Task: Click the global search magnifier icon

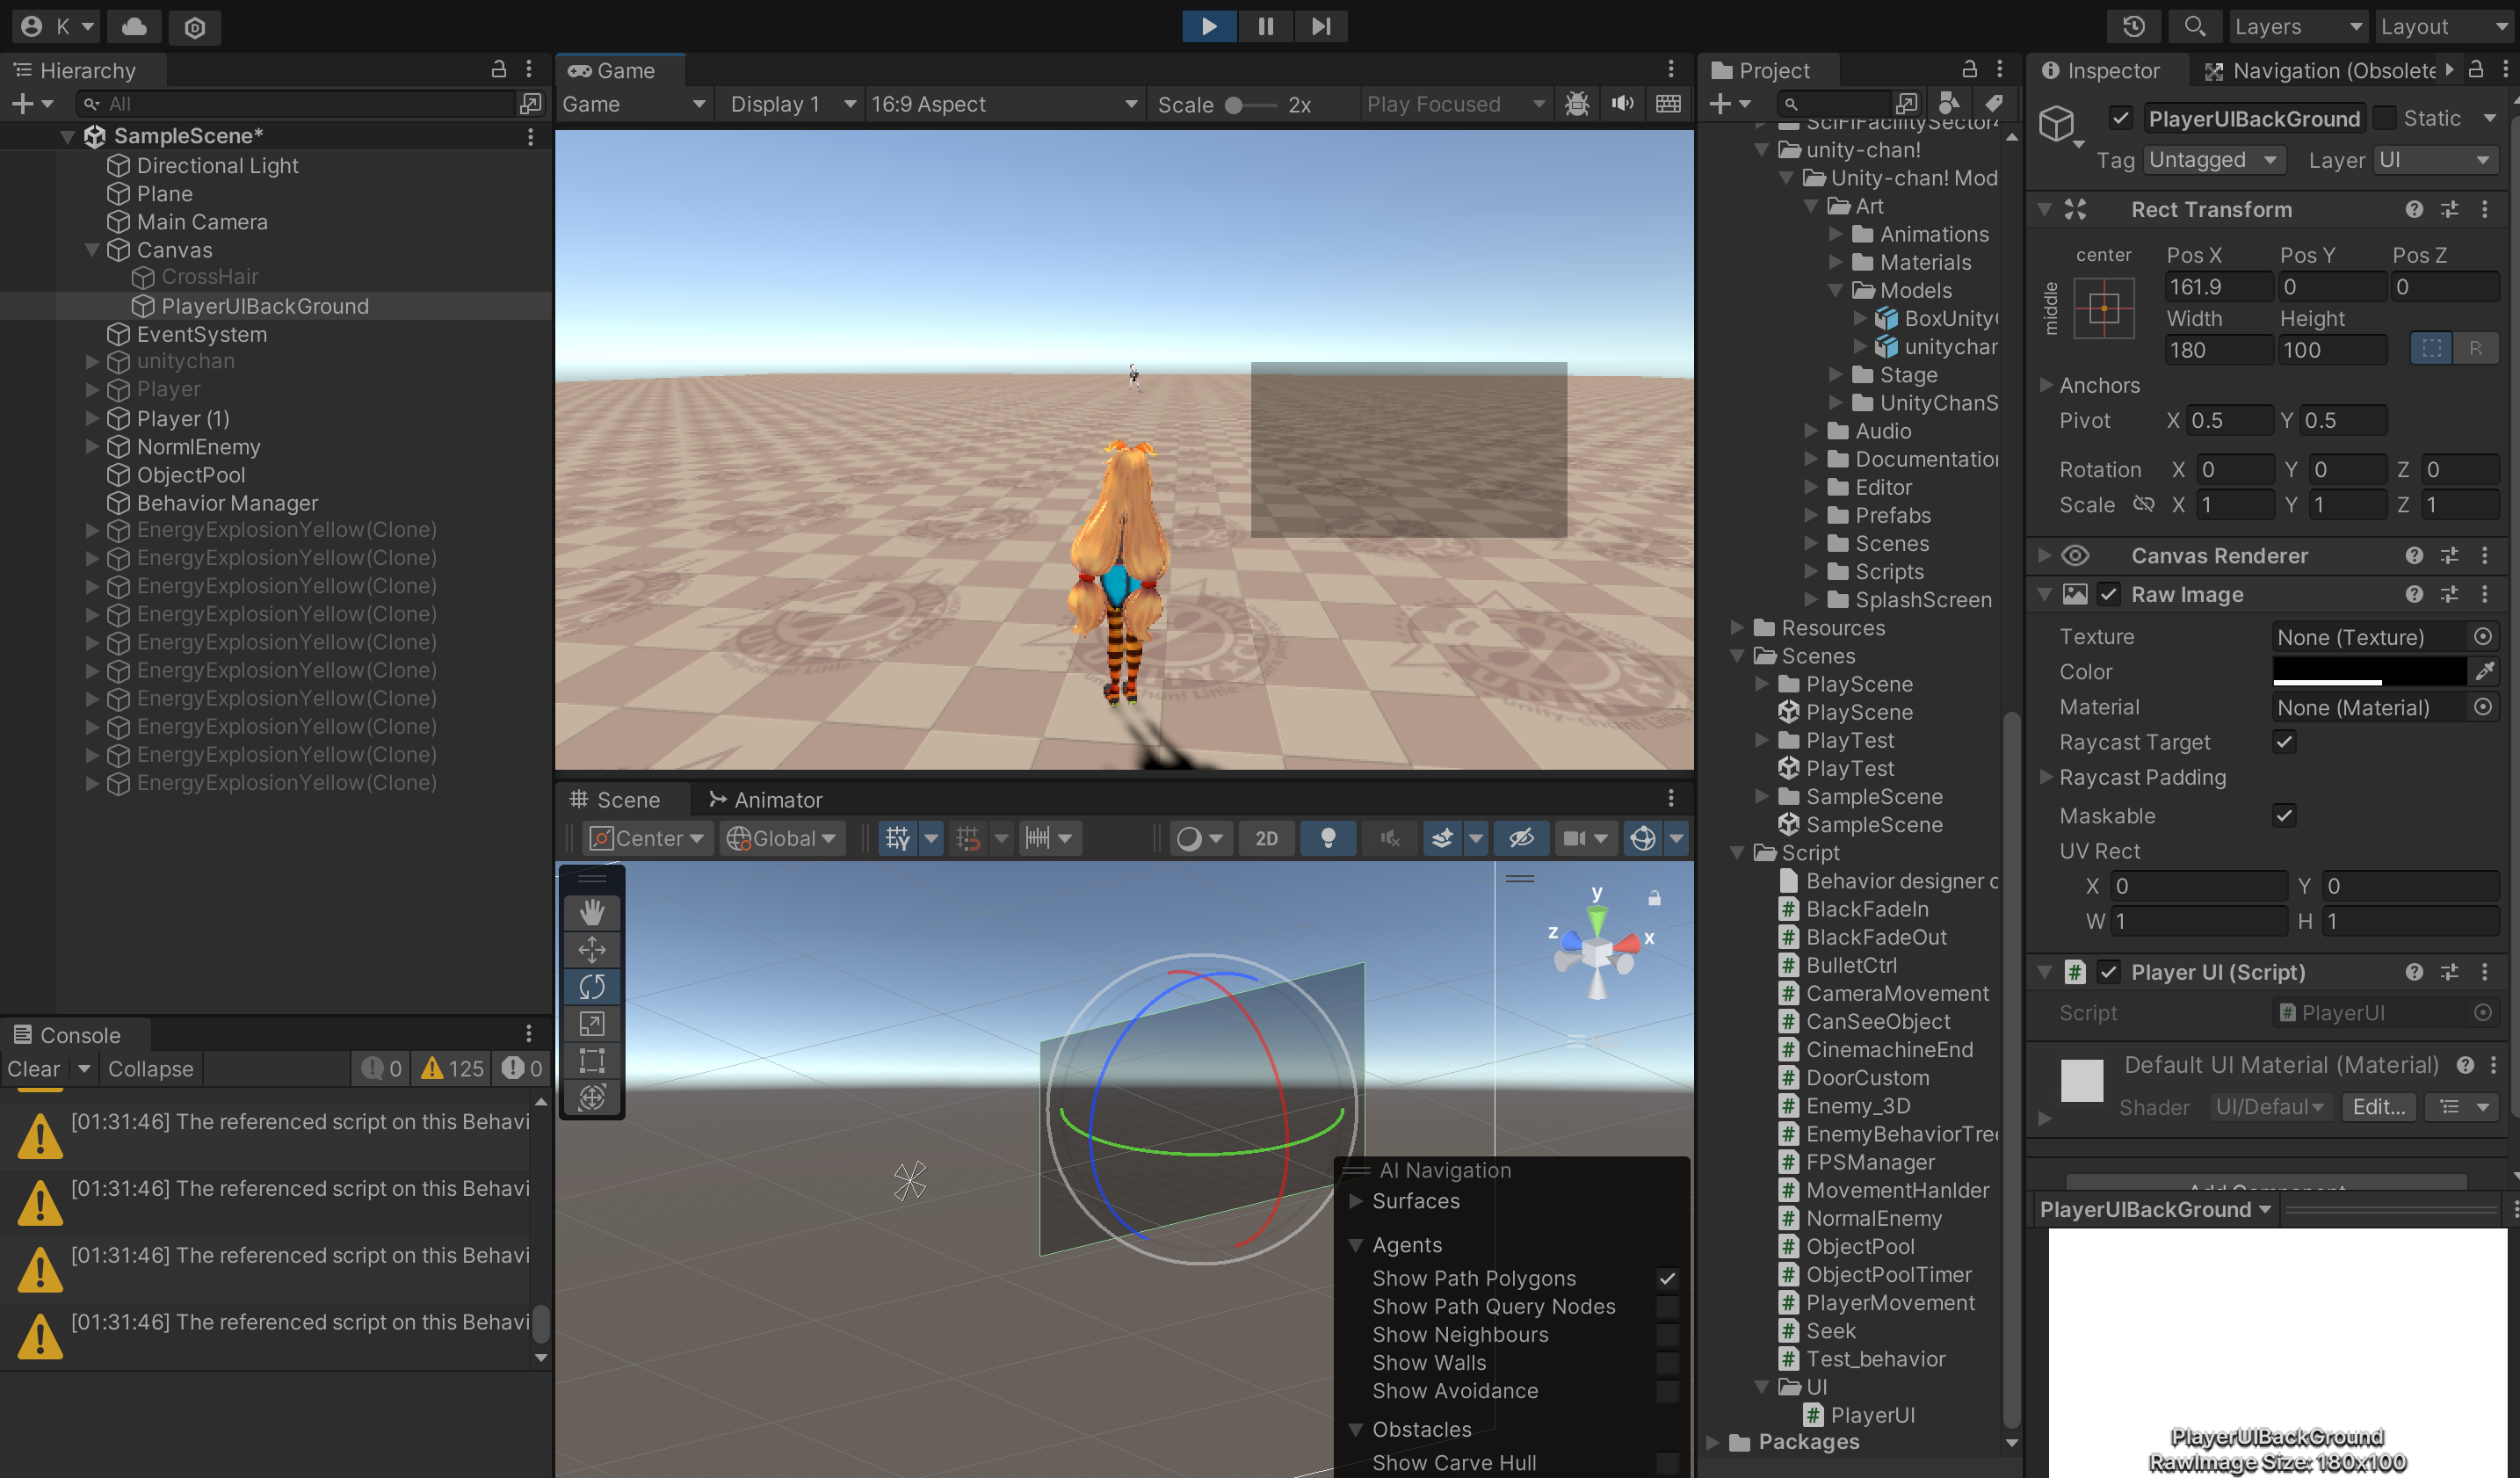Action: point(2194,27)
